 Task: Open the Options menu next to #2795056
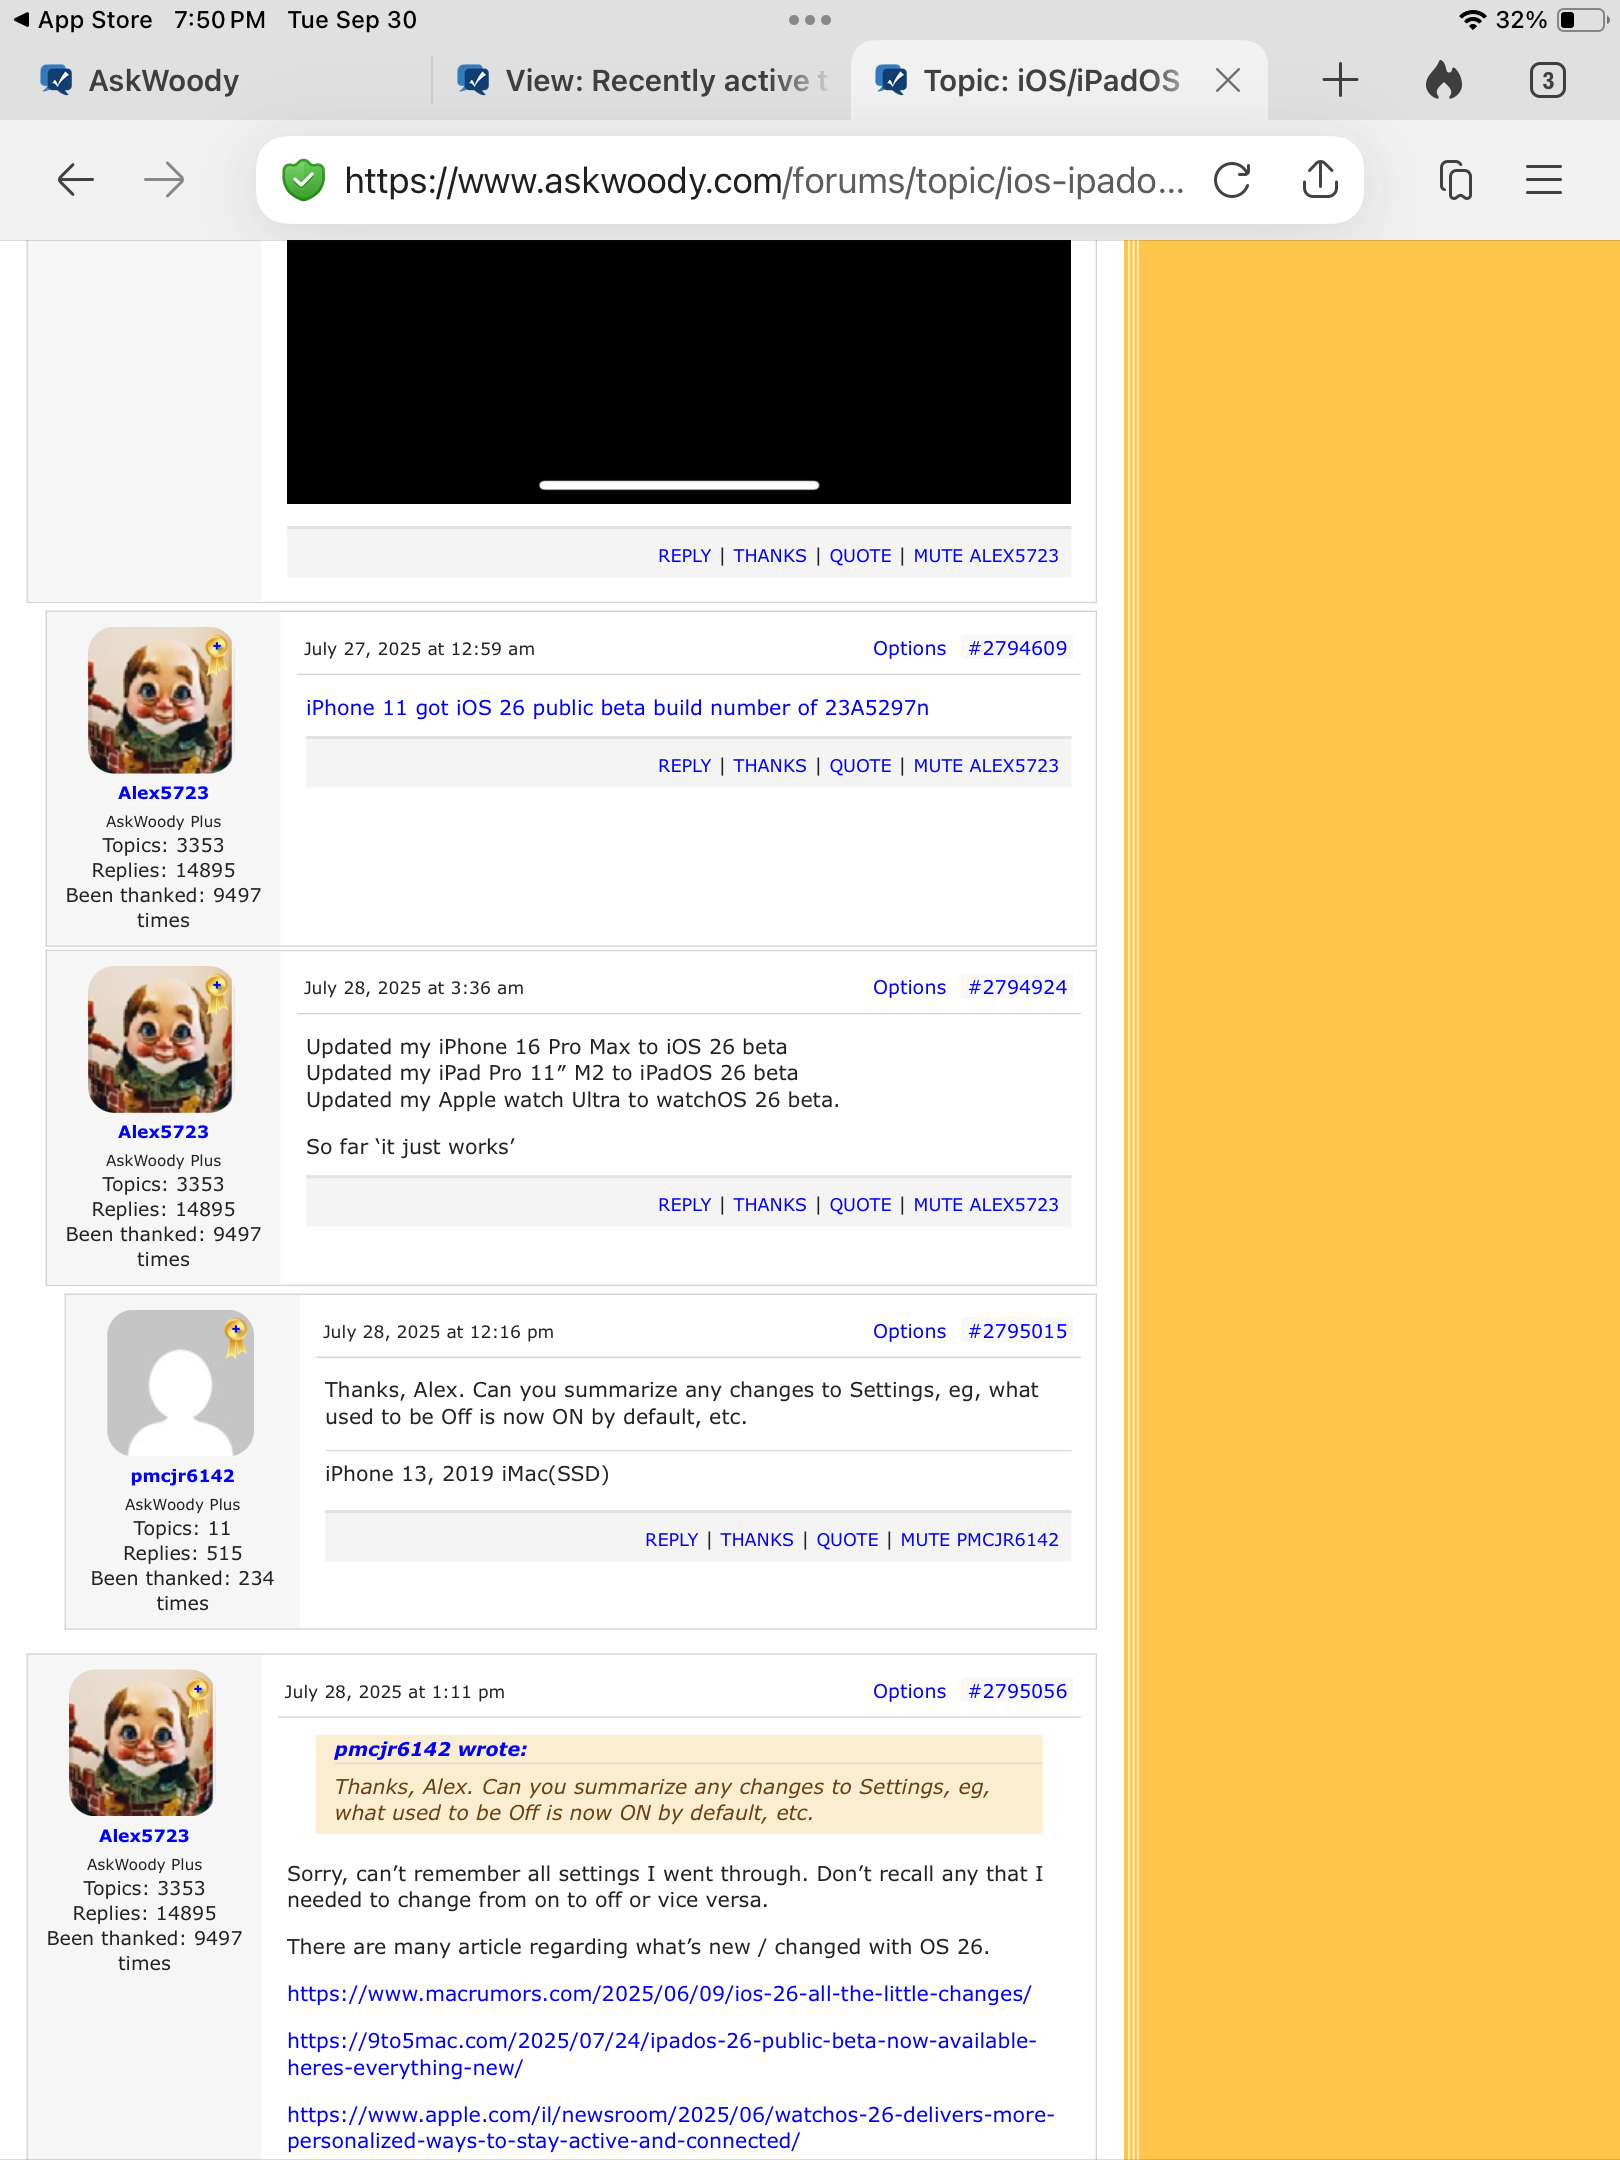[908, 1691]
